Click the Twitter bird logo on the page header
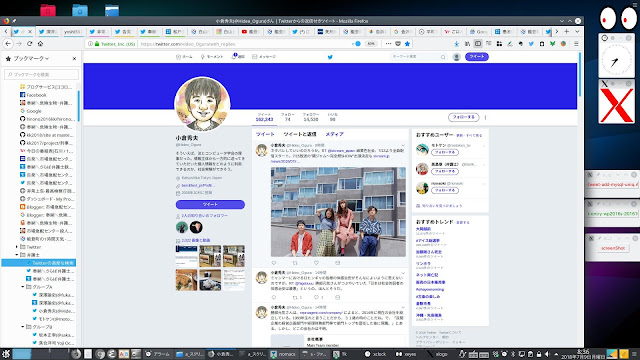This screenshot has width=640, height=360. 330,57
